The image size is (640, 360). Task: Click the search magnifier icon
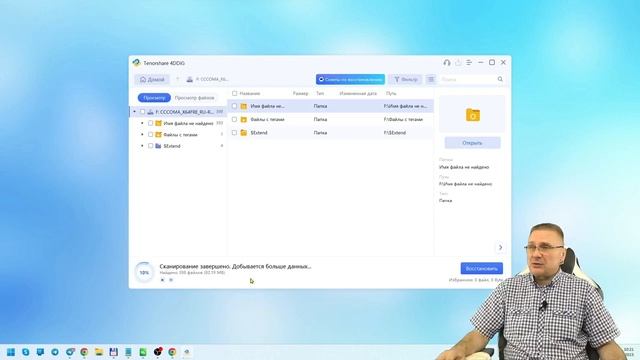pos(500,79)
